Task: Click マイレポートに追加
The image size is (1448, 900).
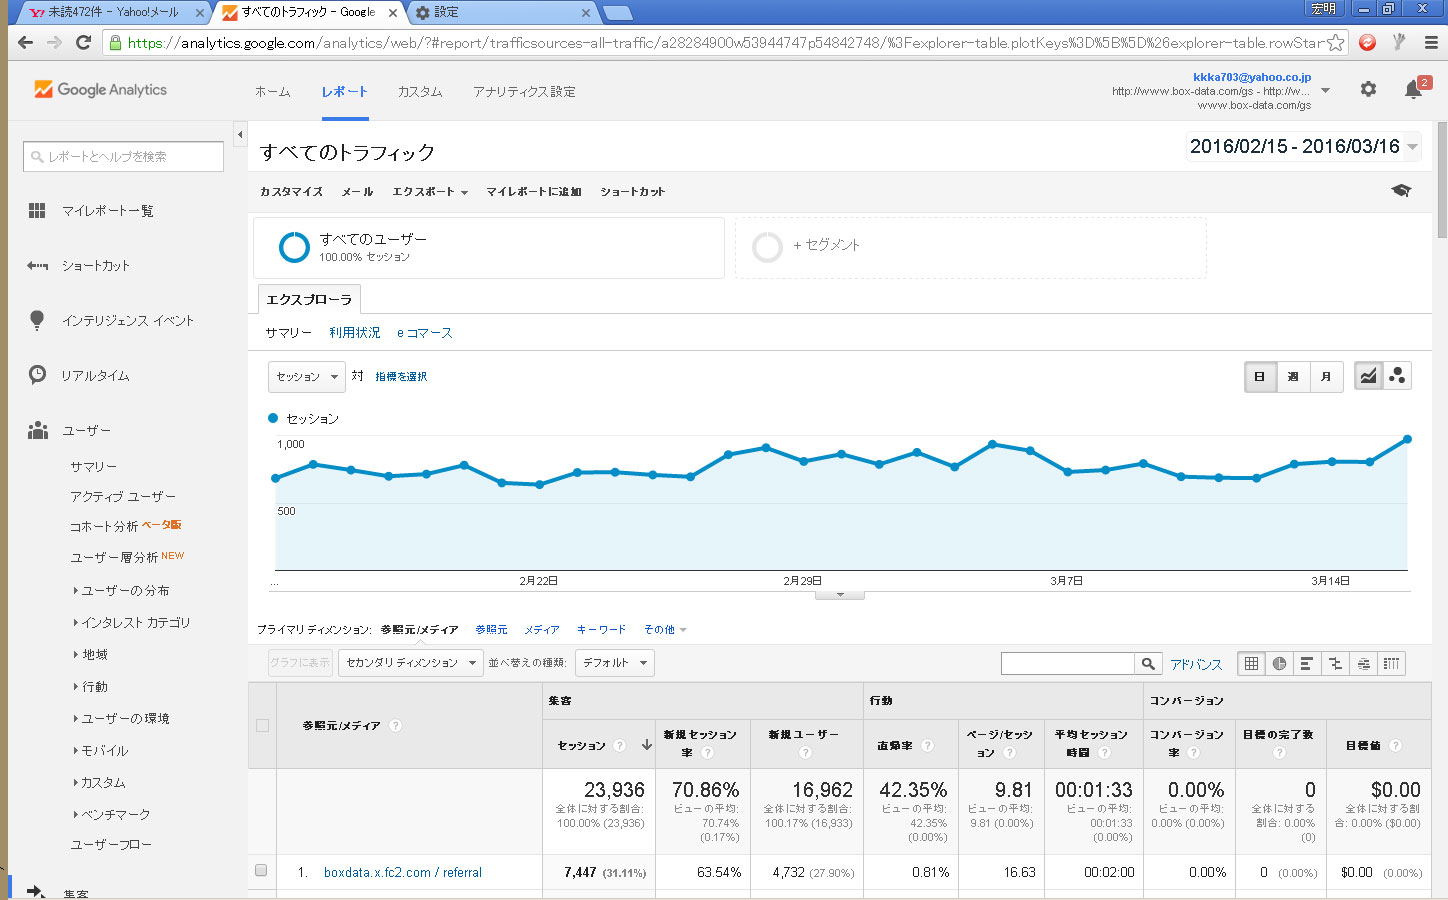Action: tap(534, 191)
